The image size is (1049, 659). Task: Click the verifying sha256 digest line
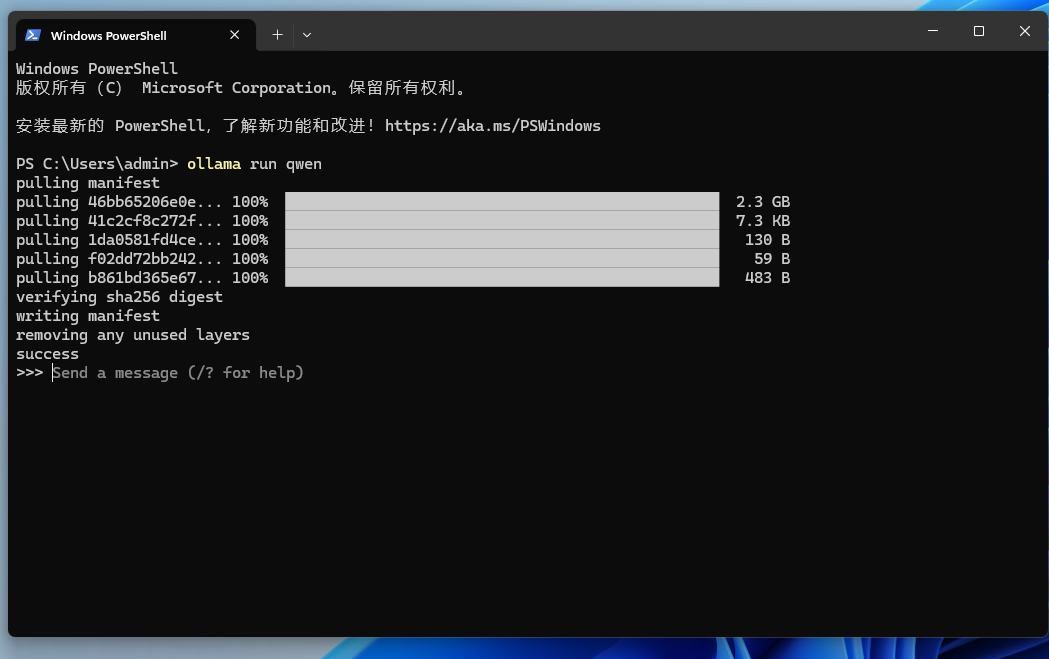pyautogui.click(x=120, y=296)
